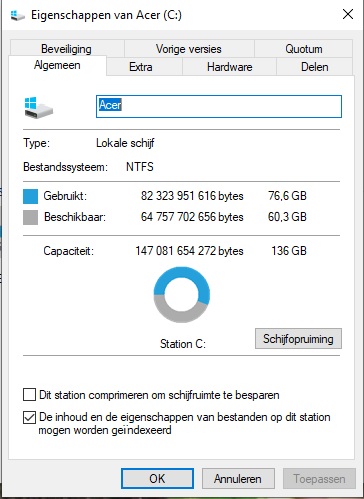
Task: Click Annuleren to cancel
Action: click(x=238, y=479)
